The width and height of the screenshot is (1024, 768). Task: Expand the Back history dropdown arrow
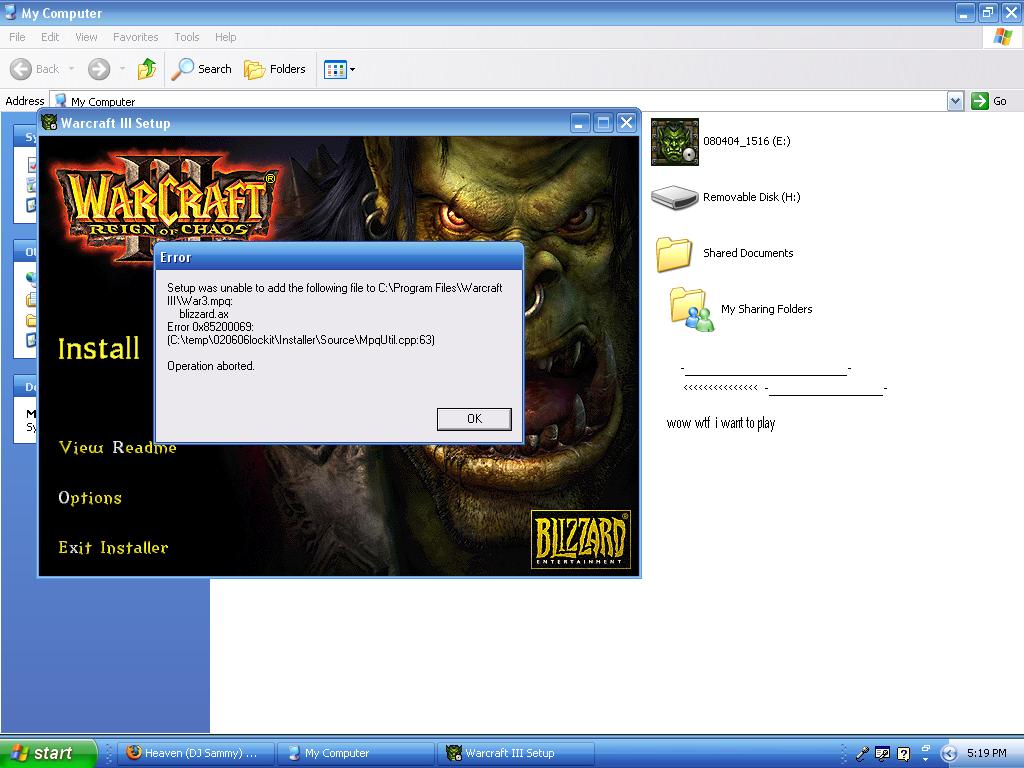[71, 69]
